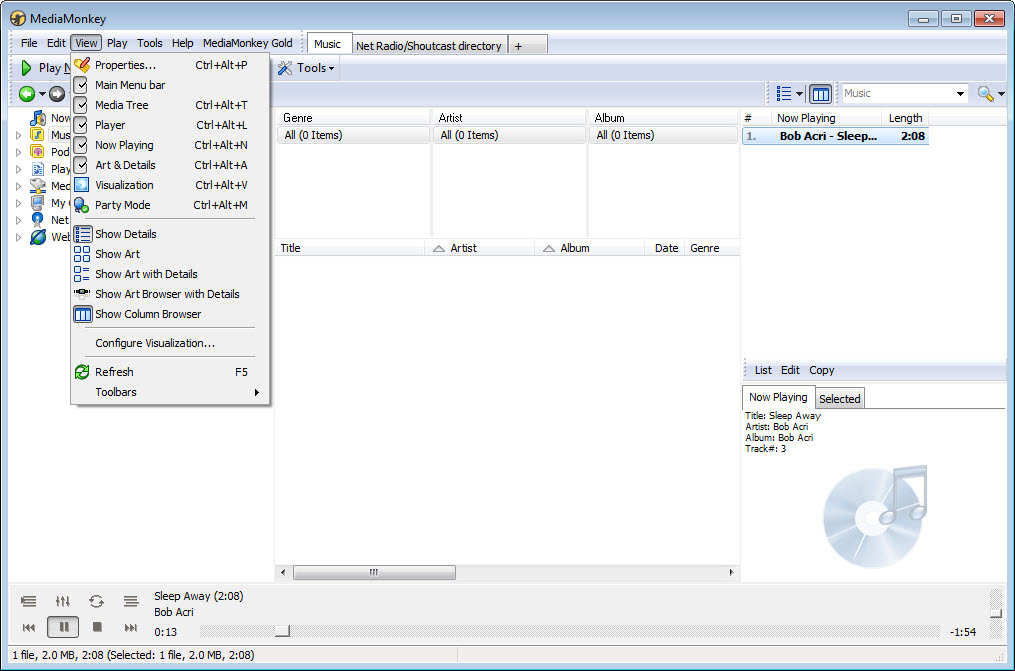
Task: Expand the Music tree node arrow
Action: click(19, 135)
